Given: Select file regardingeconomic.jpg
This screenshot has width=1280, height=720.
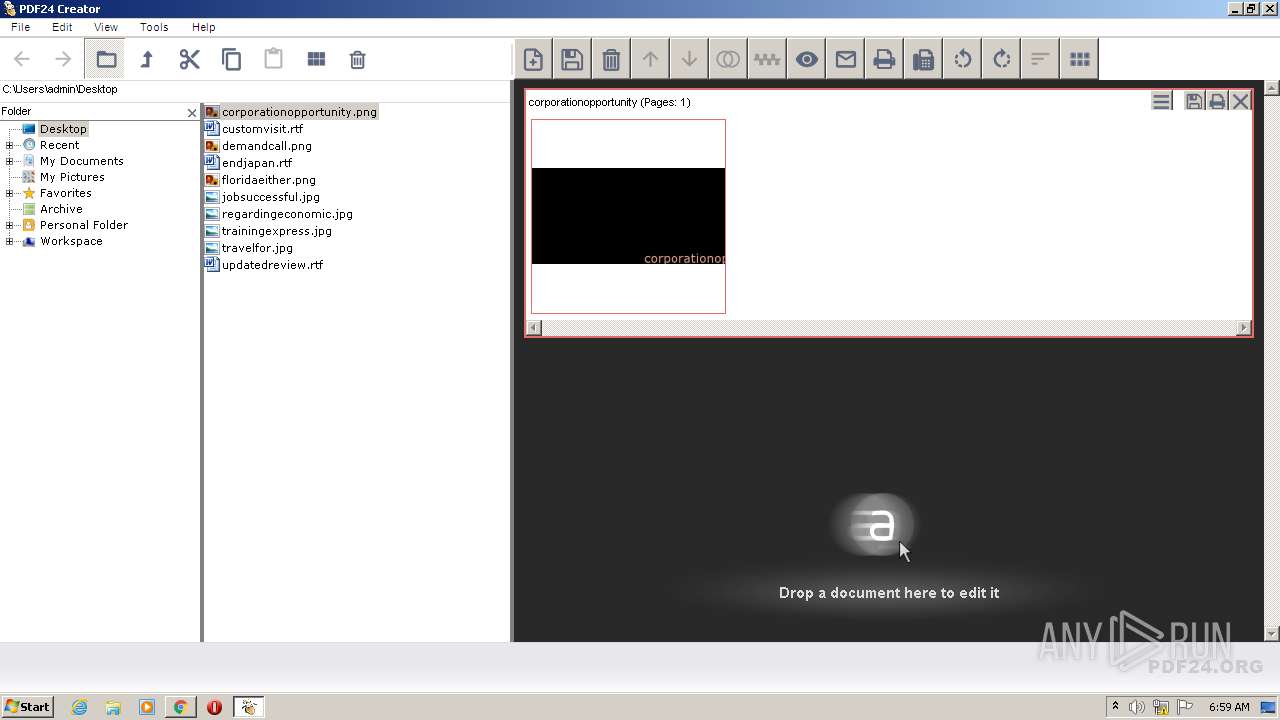Looking at the screenshot, I should [x=279, y=214].
